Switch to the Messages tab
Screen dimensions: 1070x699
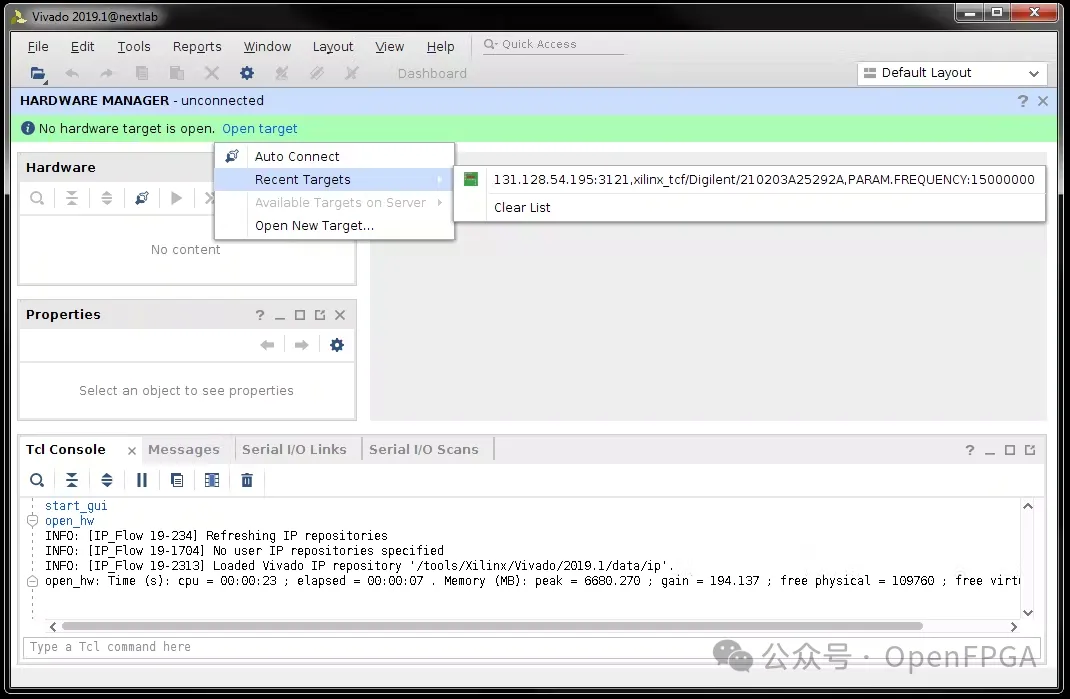click(x=184, y=449)
